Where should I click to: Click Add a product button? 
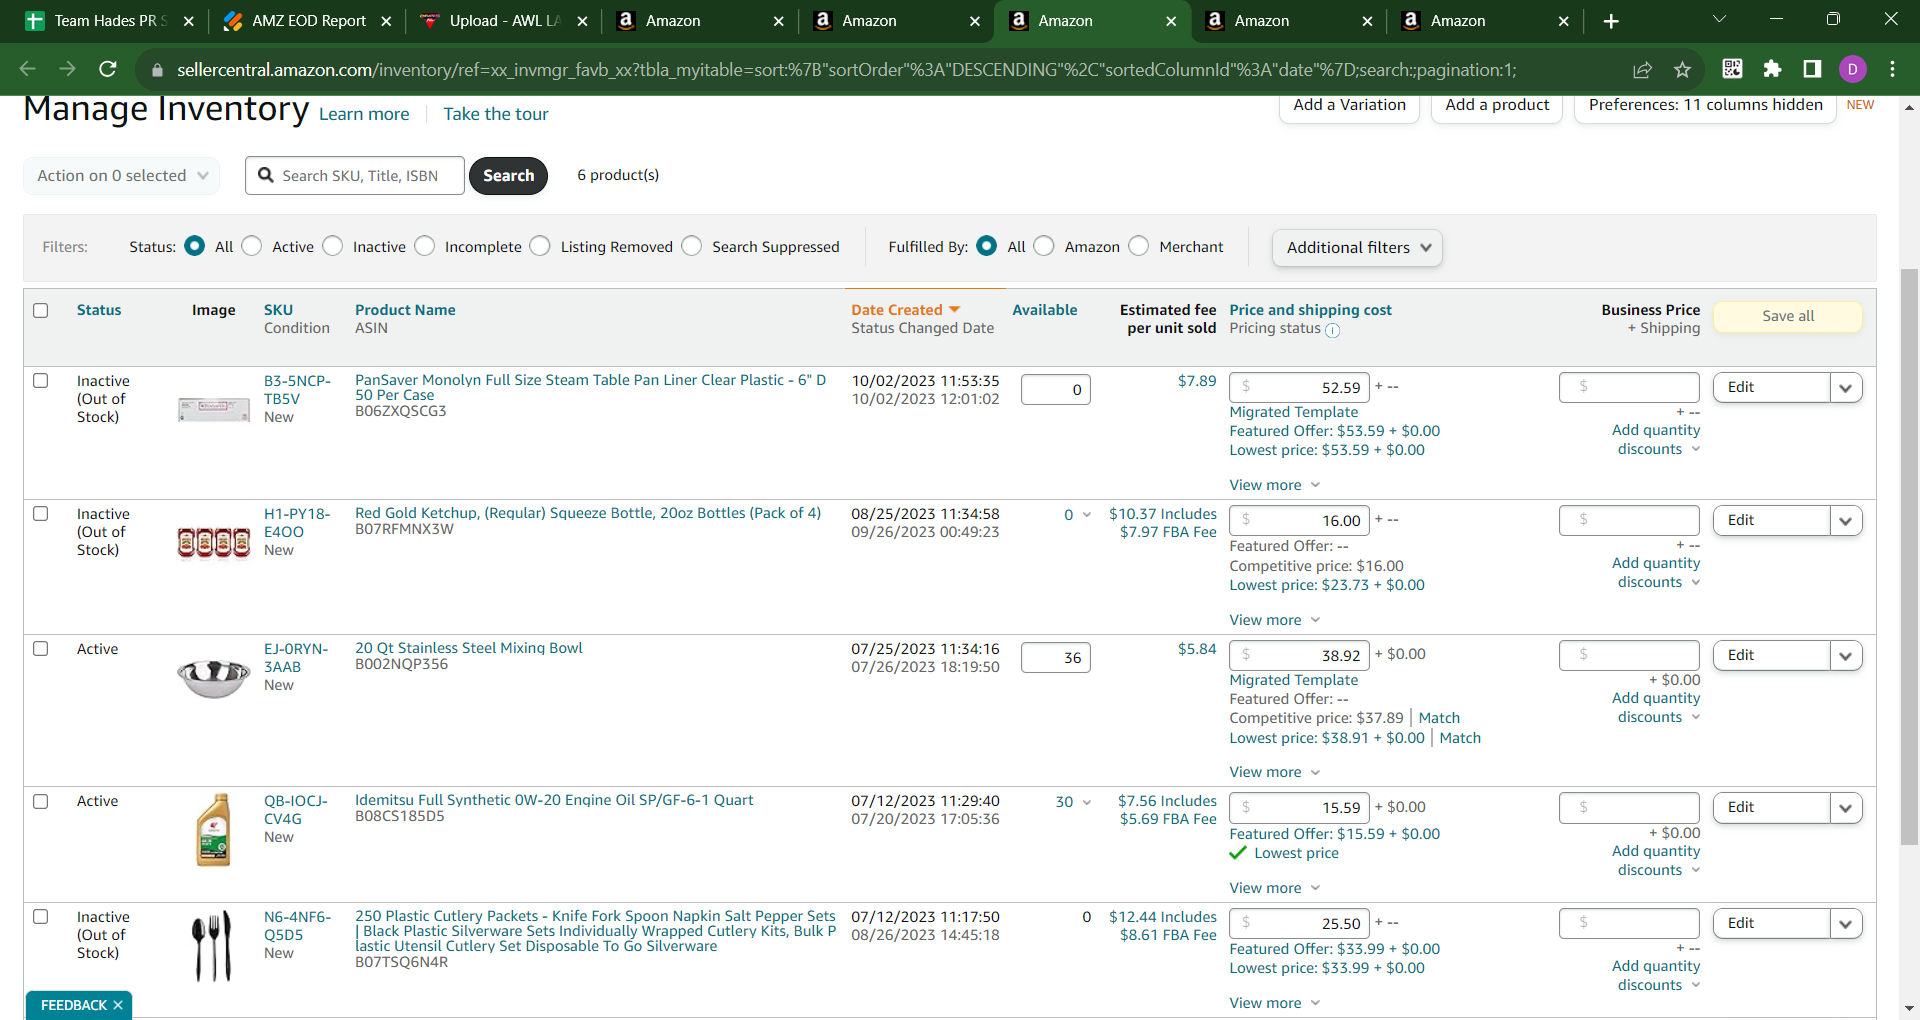(x=1497, y=105)
